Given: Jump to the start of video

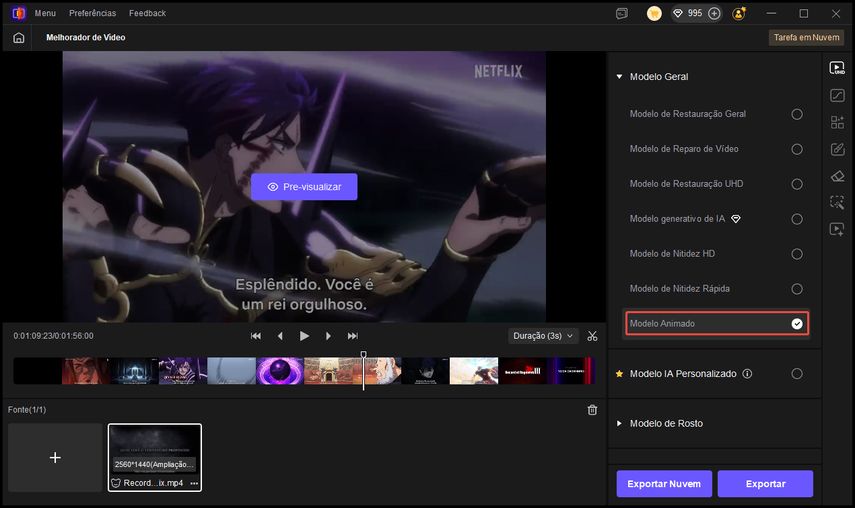Looking at the screenshot, I should click(256, 336).
